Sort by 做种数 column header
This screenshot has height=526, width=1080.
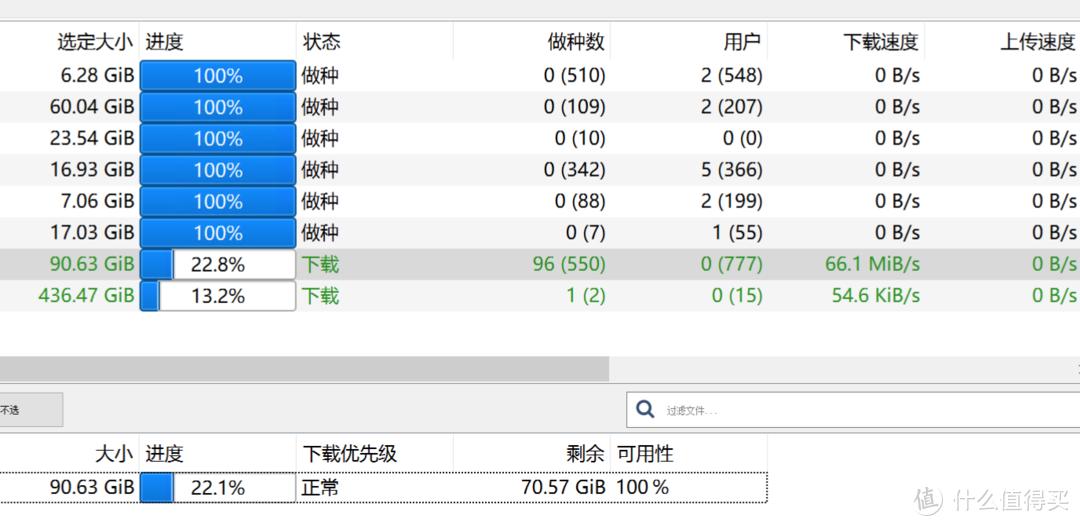point(575,42)
